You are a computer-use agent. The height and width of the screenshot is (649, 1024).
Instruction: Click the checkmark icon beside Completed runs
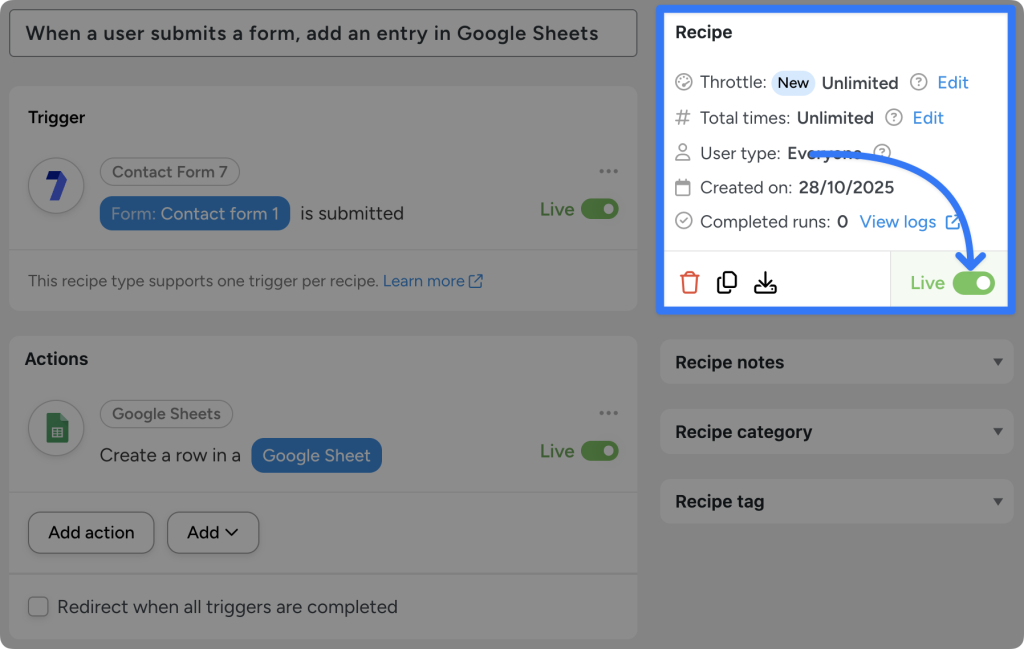[x=683, y=222]
